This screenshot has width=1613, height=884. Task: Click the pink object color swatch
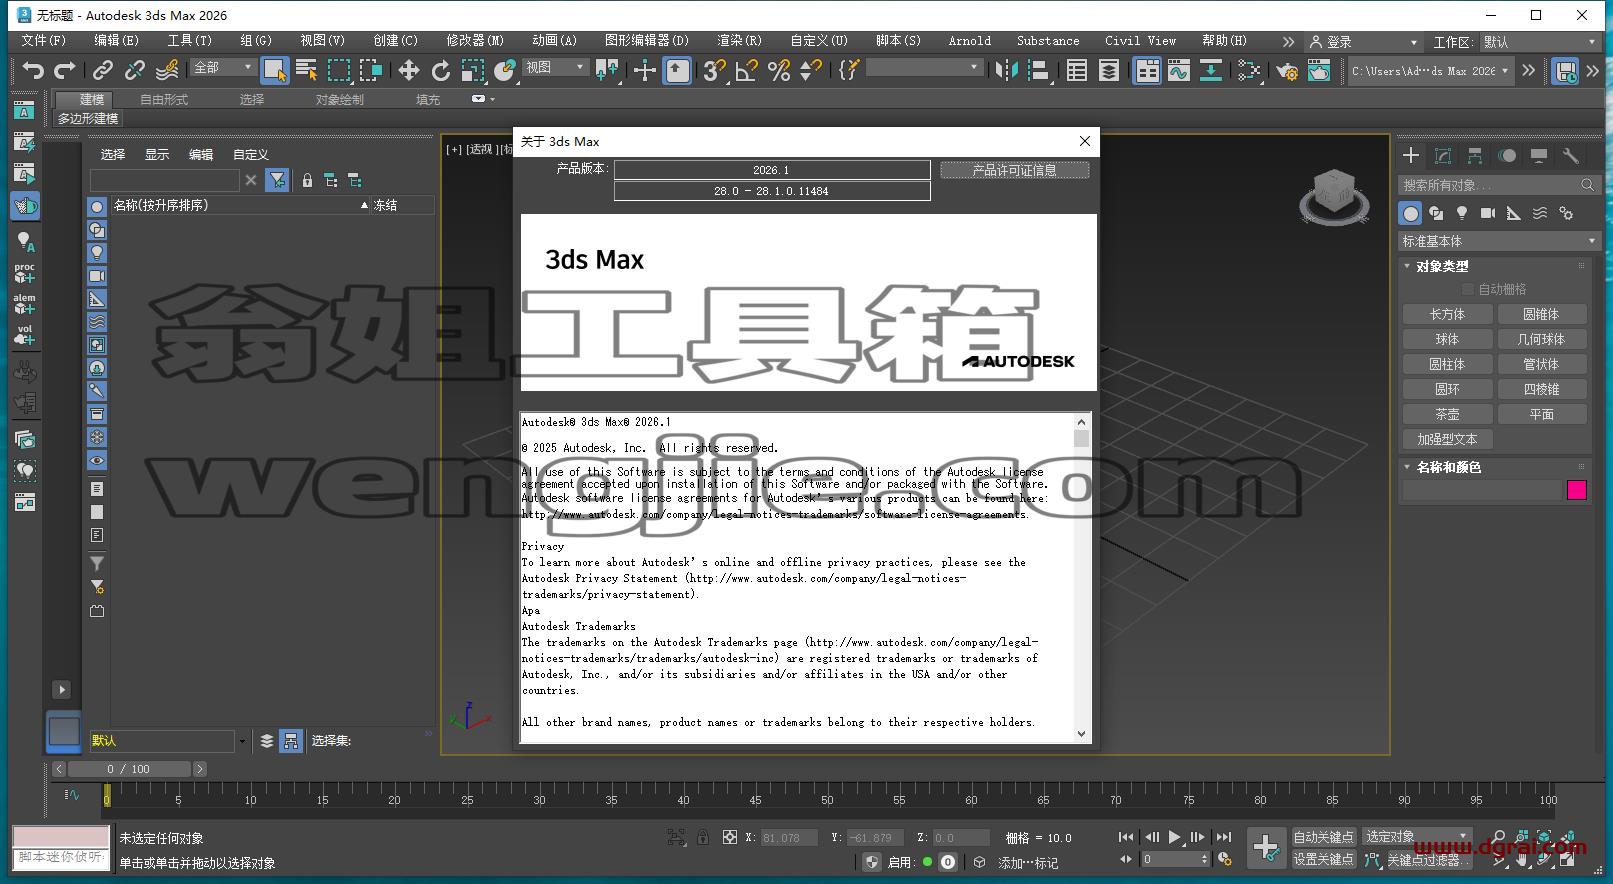click(x=1577, y=490)
